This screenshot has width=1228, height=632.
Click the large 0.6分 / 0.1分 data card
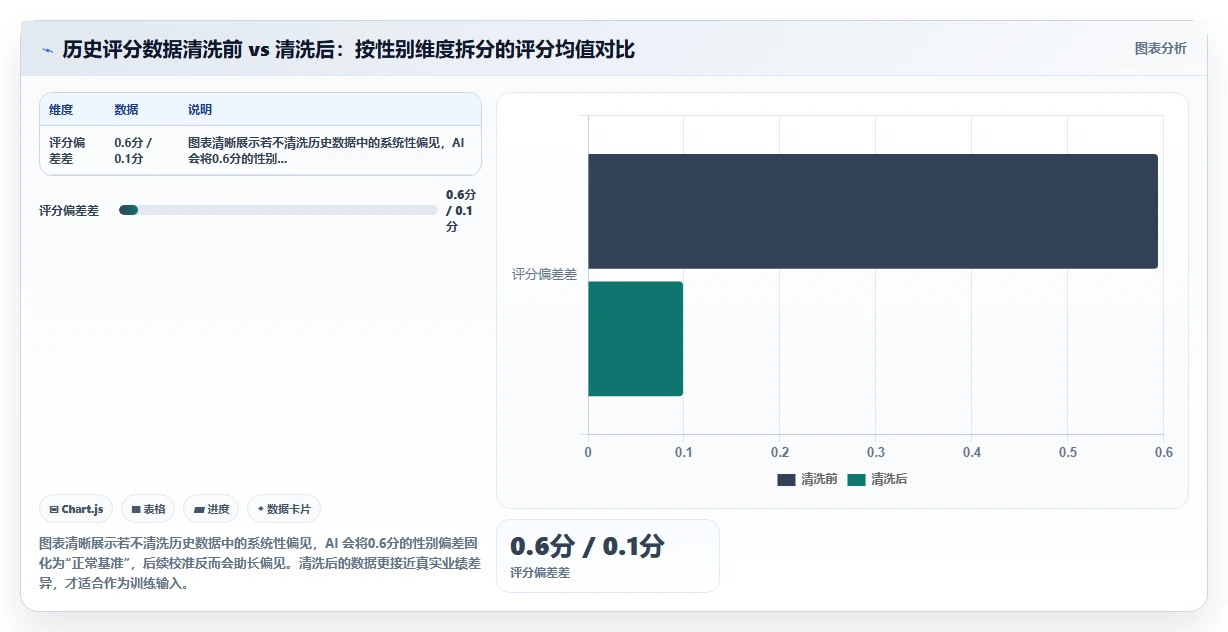point(607,556)
